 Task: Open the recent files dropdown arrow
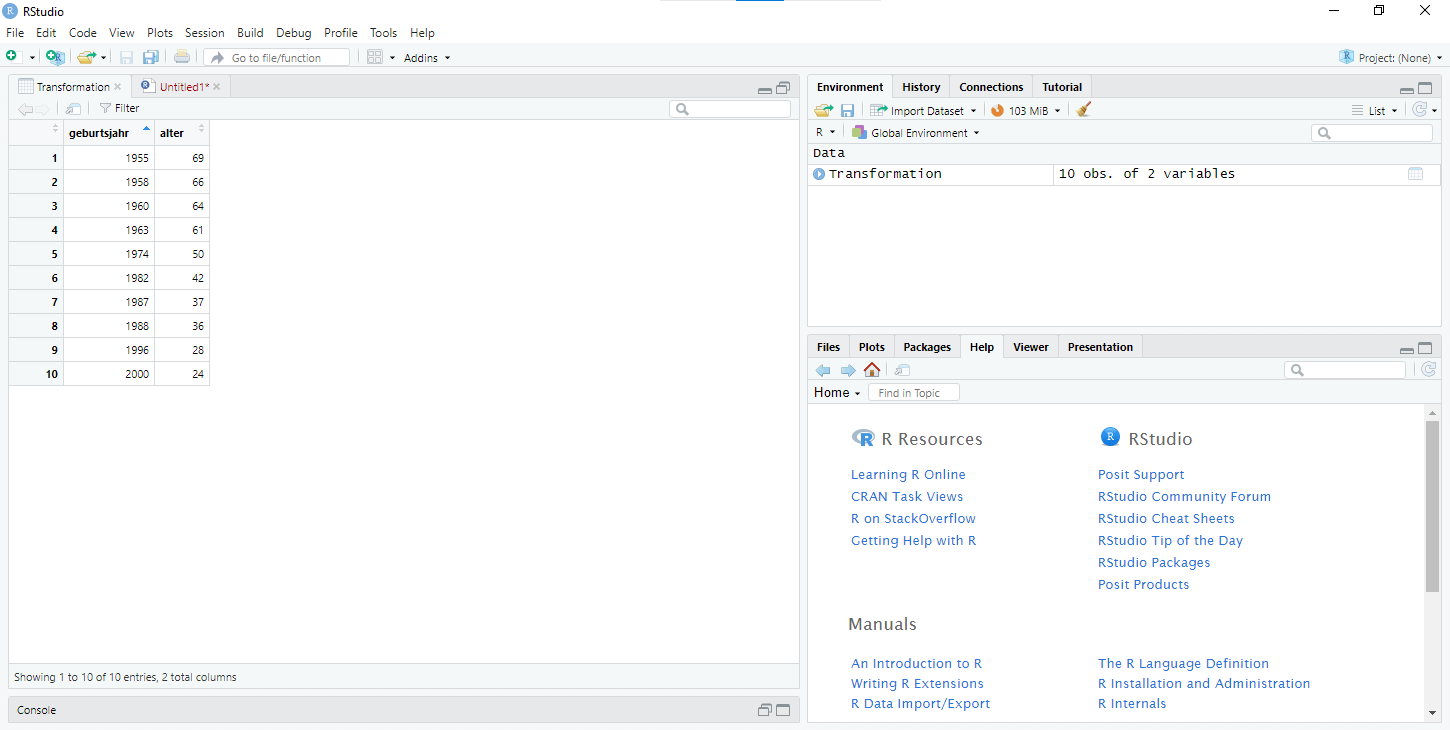click(103, 58)
